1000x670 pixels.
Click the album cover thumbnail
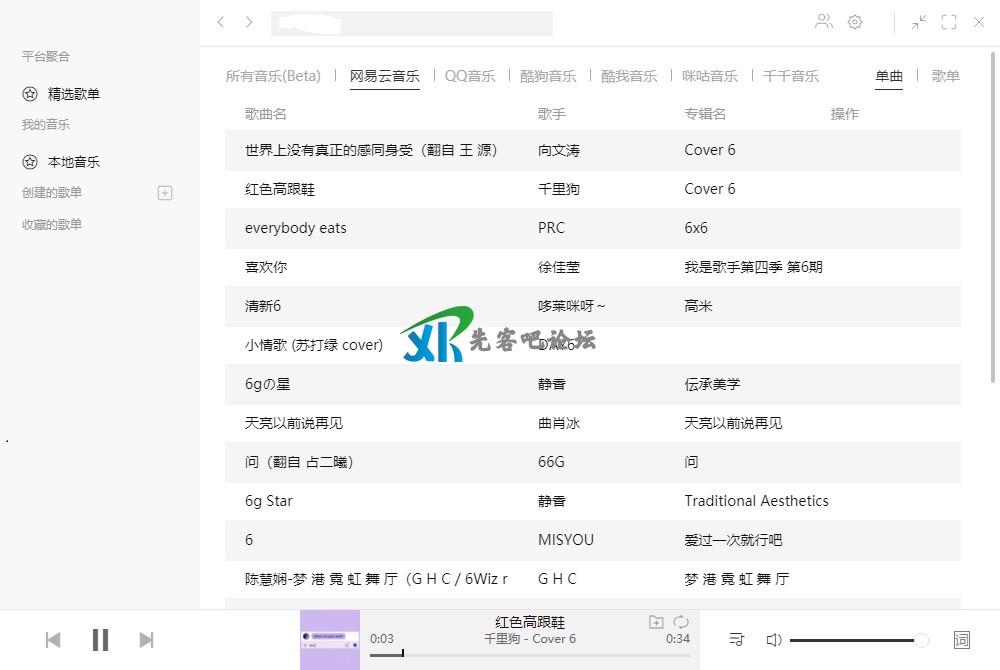329,640
